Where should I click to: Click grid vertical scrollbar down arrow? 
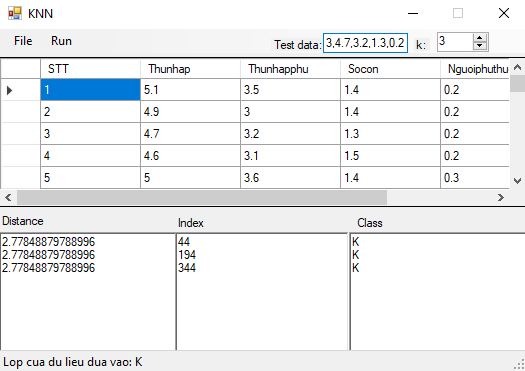click(517, 181)
